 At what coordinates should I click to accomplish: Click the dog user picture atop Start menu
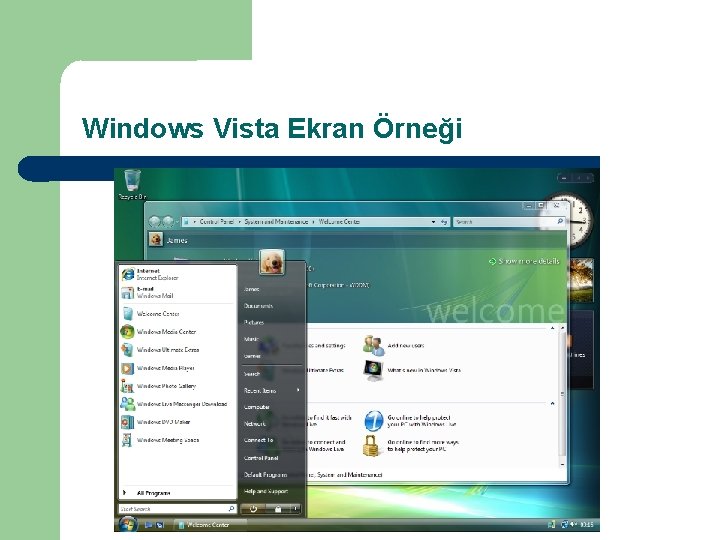click(271, 262)
